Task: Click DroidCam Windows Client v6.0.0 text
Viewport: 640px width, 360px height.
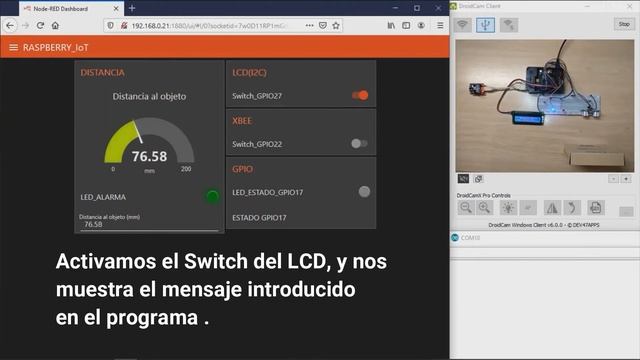Action: (544, 225)
